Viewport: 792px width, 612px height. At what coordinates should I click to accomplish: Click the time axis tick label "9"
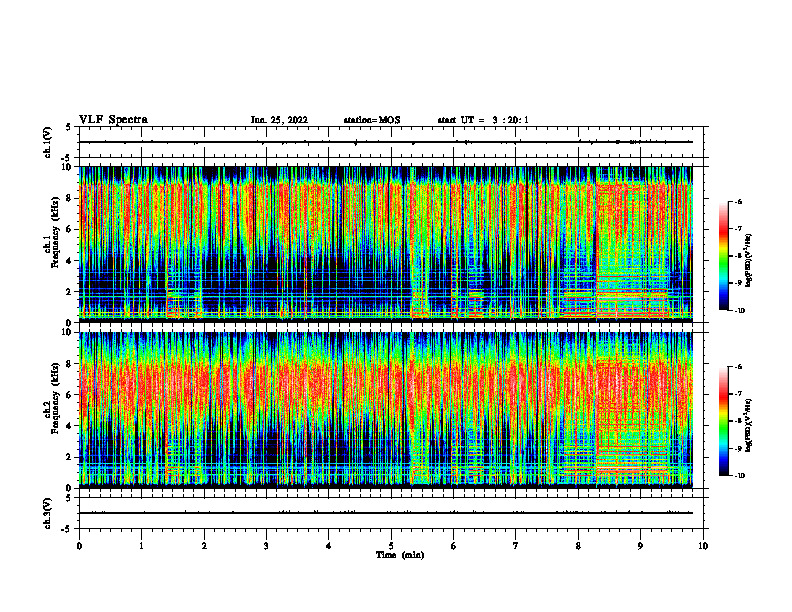[640, 546]
